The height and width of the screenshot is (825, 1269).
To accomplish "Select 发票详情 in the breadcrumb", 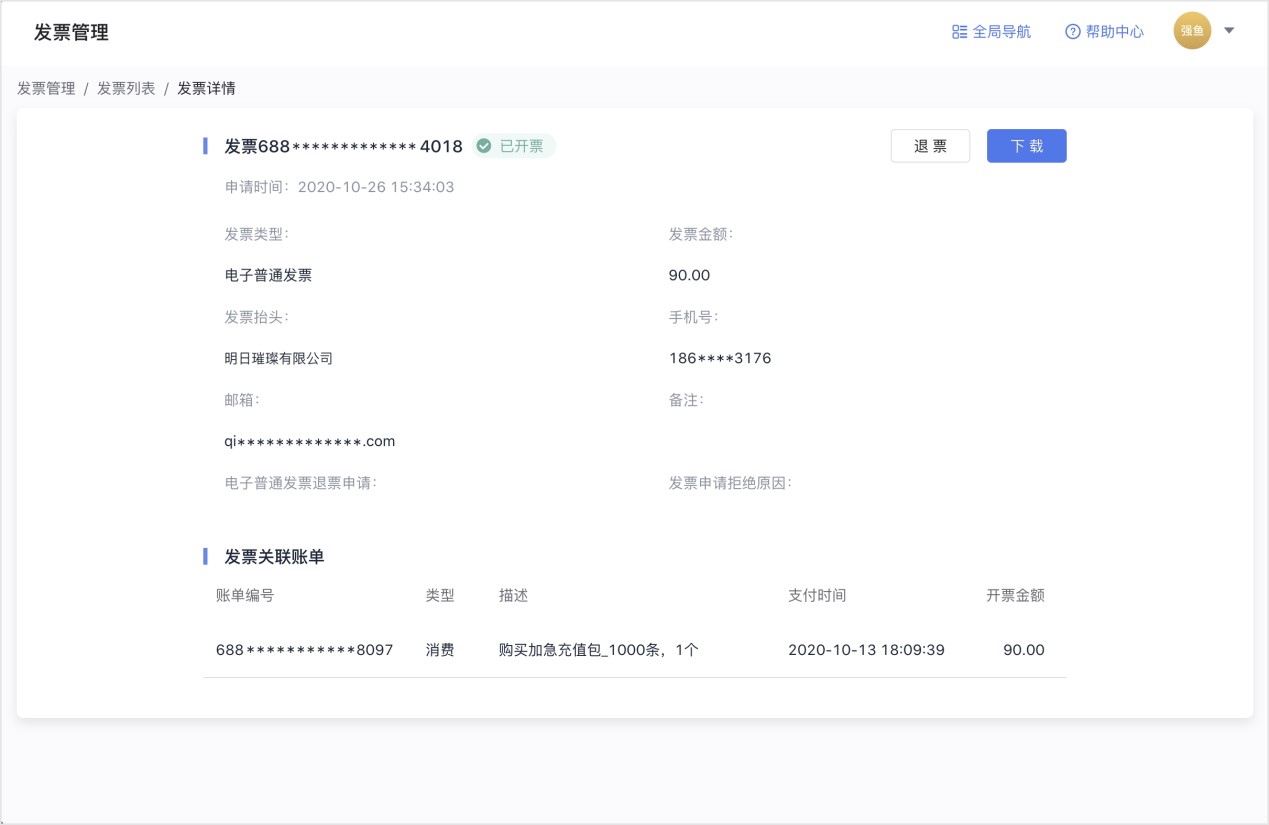I will [206, 88].
